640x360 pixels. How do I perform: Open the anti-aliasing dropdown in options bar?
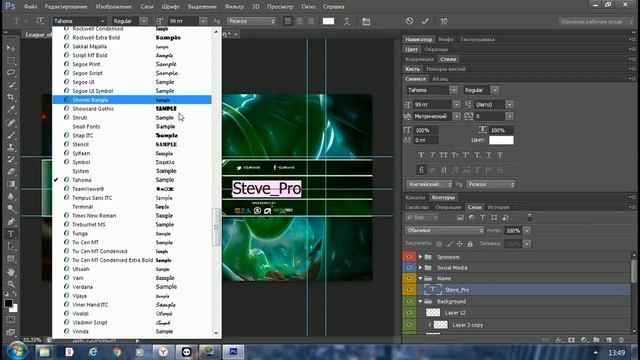(251, 21)
